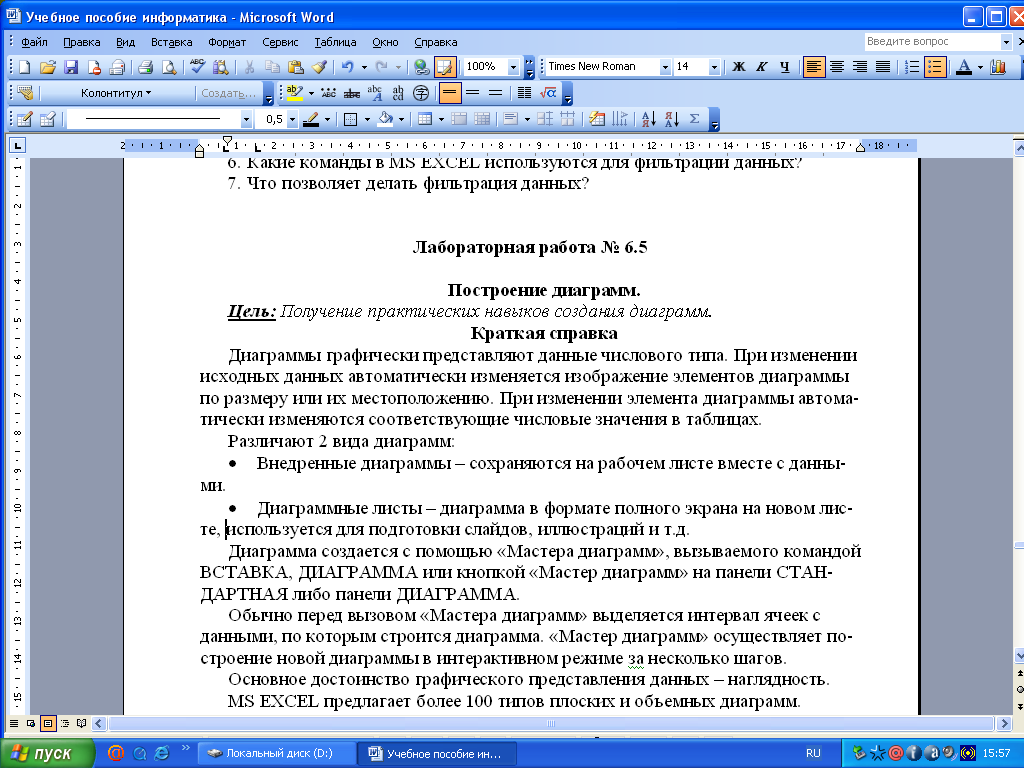1024x768 pixels.
Task: Click the enclosed character 字 icon
Action: pyautogui.click(x=421, y=93)
